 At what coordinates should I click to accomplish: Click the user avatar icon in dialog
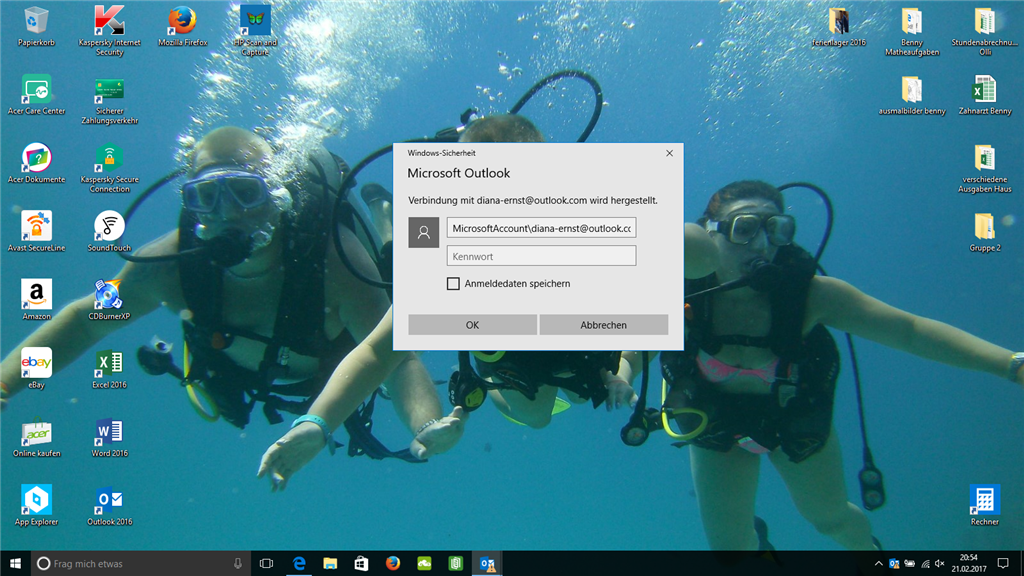pos(424,232)
